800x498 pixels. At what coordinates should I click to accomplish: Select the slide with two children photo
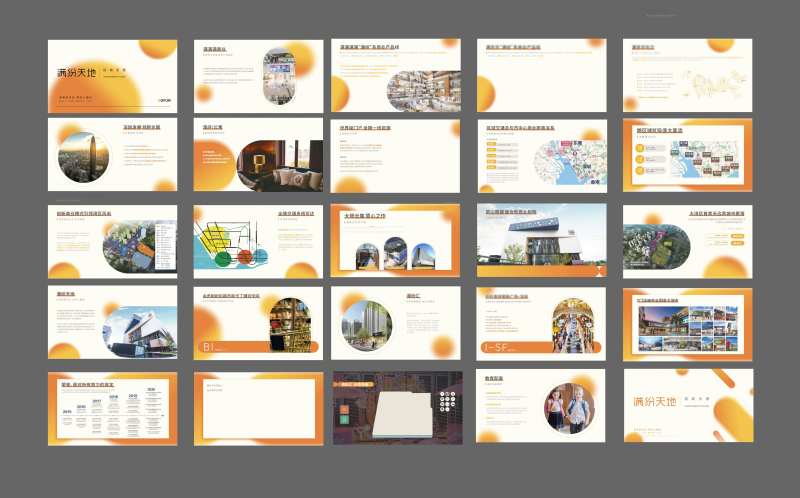pos(541,406)
